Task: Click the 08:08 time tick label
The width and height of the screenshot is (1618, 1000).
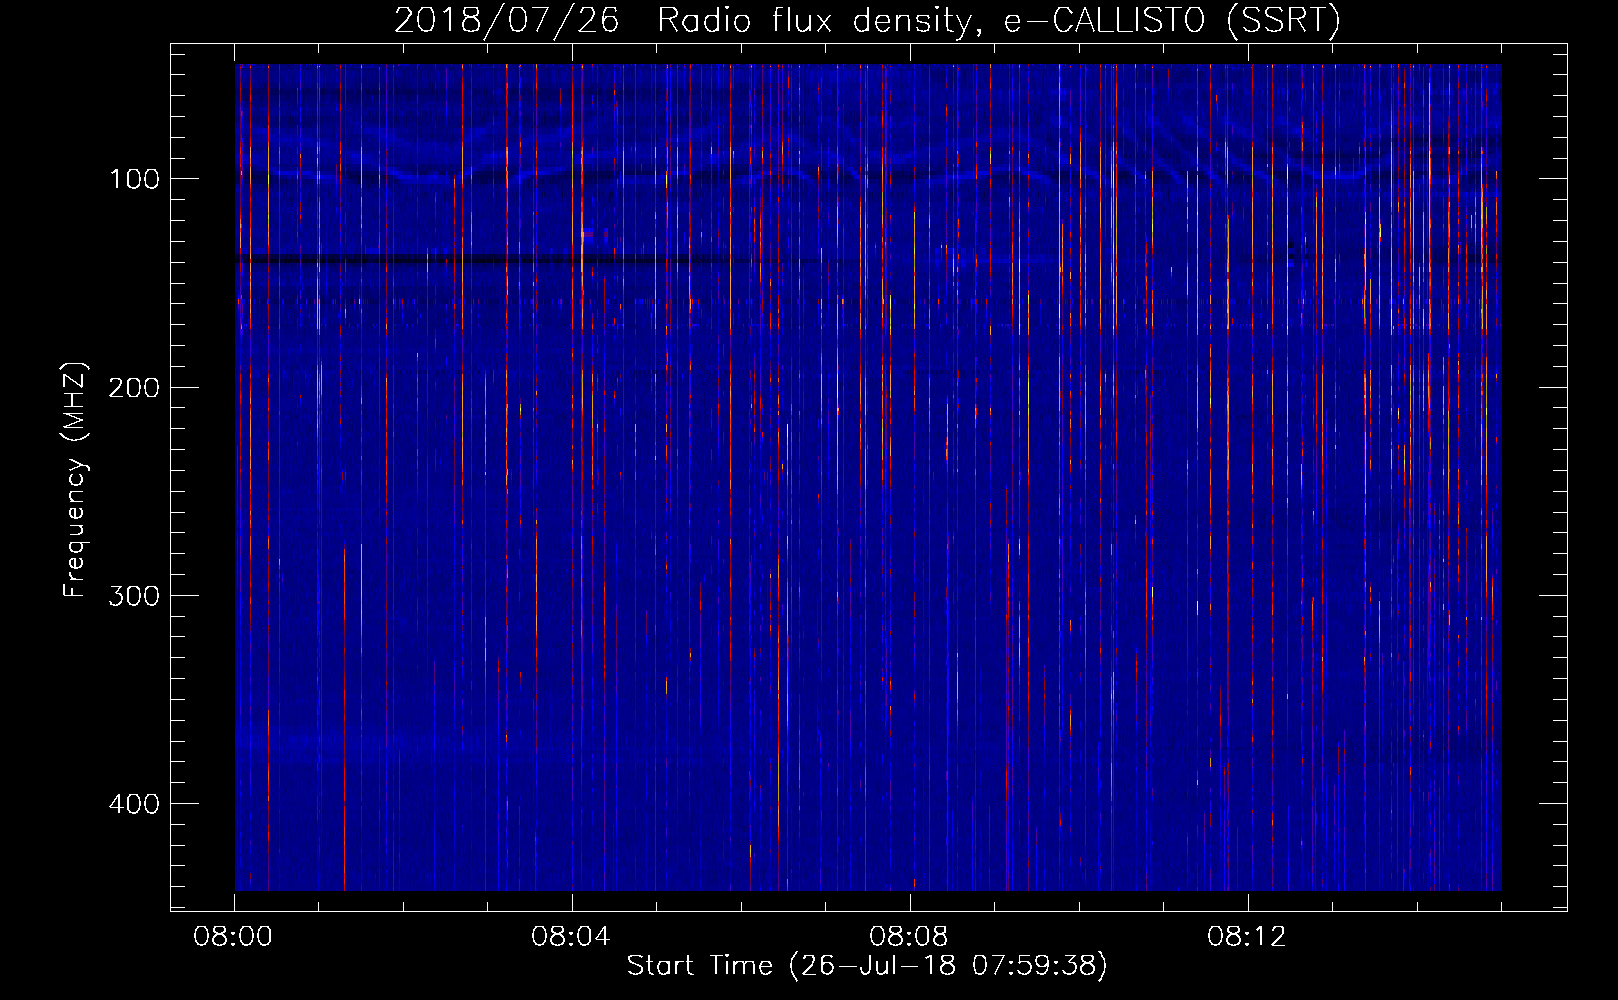Action: pos(909,937)
